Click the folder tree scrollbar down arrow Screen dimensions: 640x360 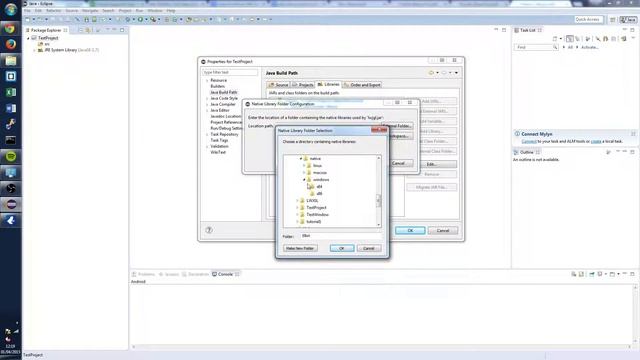tap(378, 224)
